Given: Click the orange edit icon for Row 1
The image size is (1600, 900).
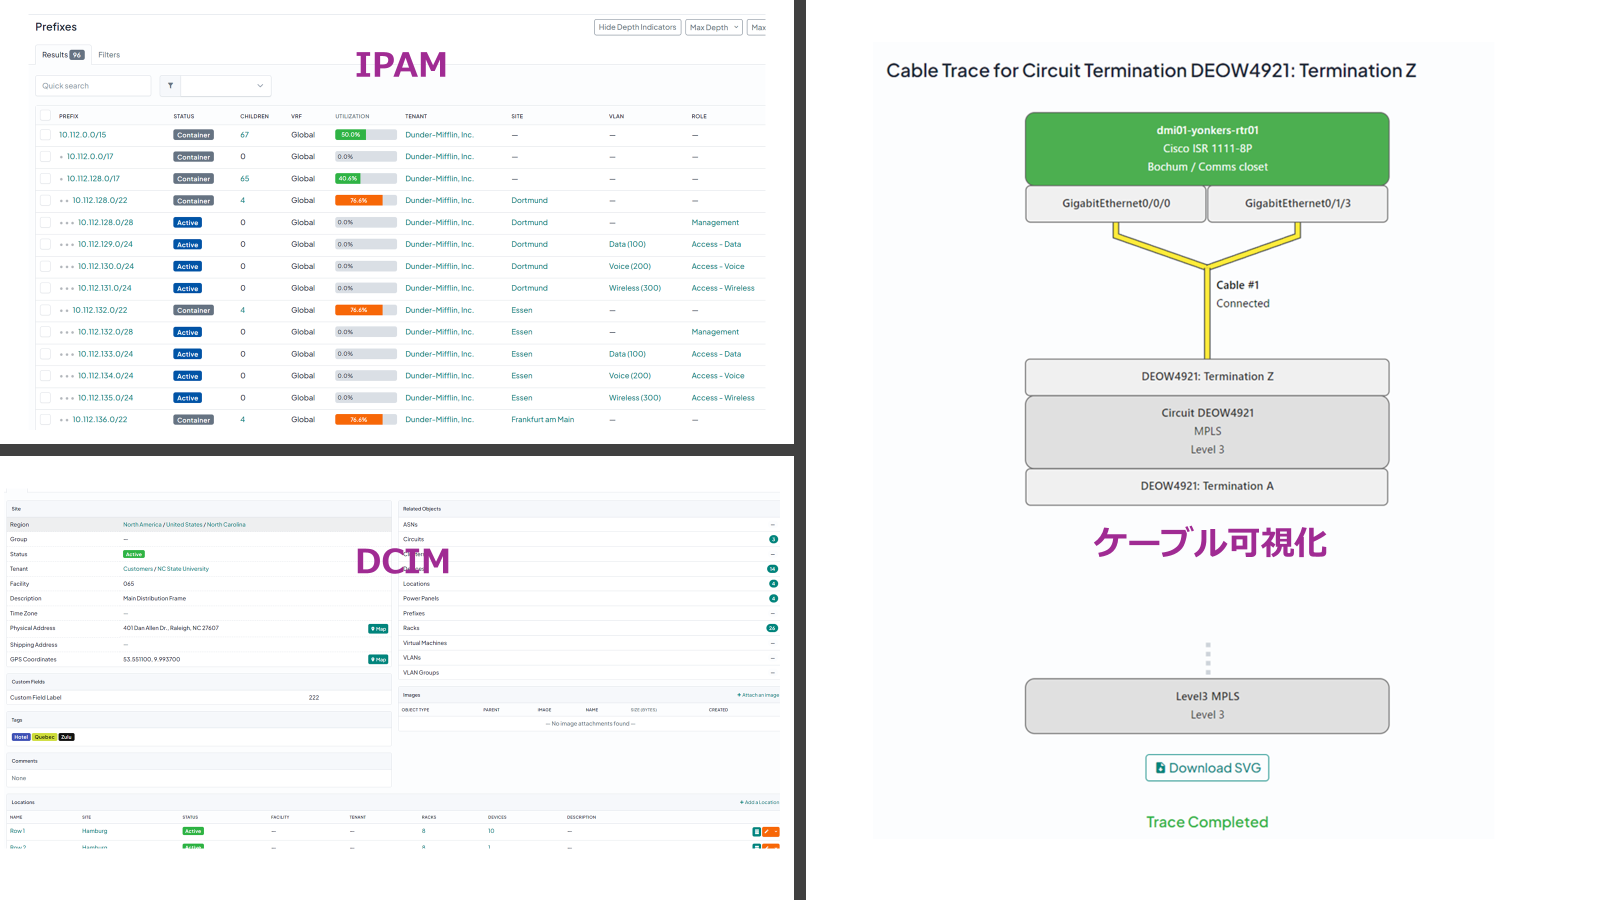Looking at the screenshot, I should click(767, 832).
